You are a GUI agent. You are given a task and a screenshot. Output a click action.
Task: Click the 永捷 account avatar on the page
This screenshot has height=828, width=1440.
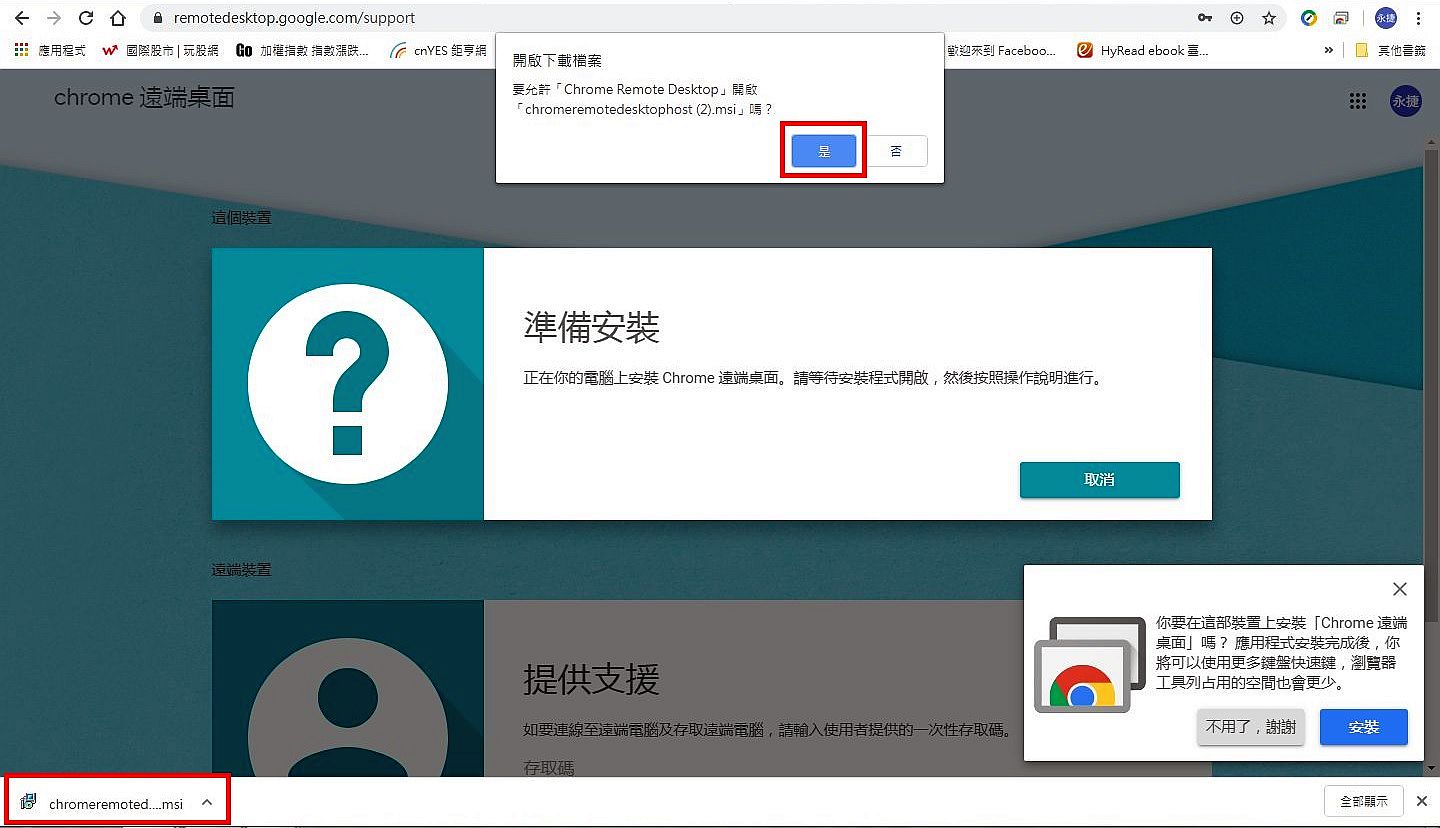point(1405,101)
